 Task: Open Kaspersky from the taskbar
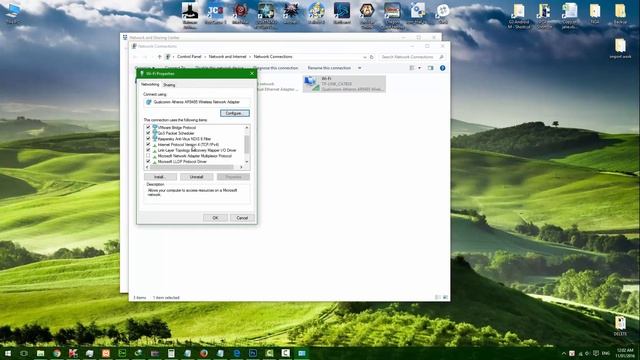click(73, 353)
